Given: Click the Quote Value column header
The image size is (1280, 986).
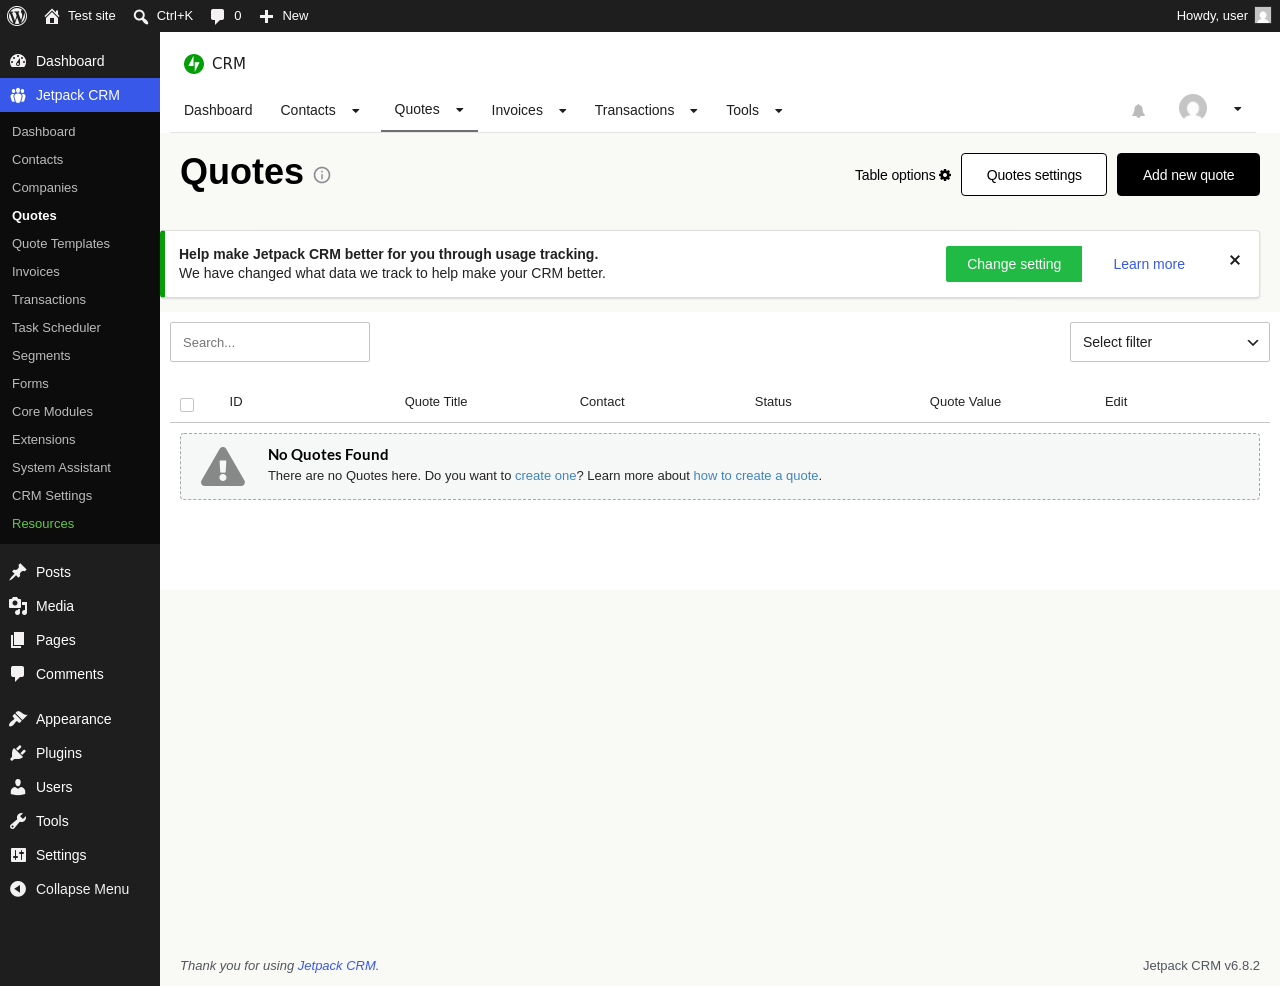Looking at the screenshot, I should coord(965,402).
